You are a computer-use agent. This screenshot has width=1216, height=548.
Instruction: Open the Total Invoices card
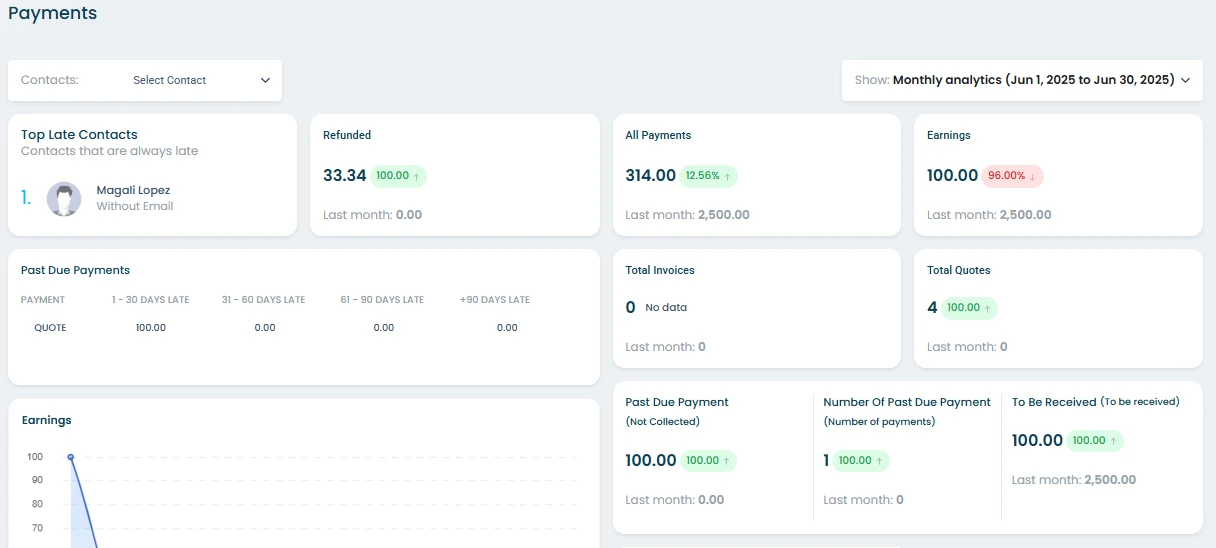coord(756,308)
